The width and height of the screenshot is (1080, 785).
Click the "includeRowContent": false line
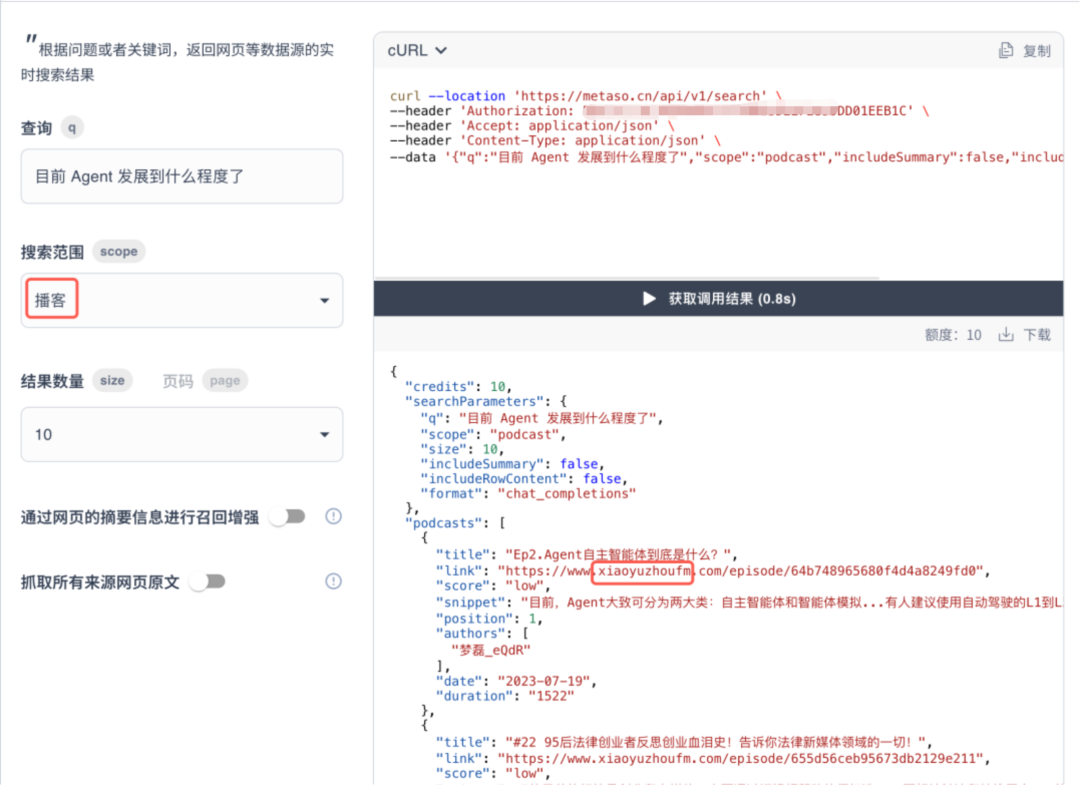coord(524,479)
